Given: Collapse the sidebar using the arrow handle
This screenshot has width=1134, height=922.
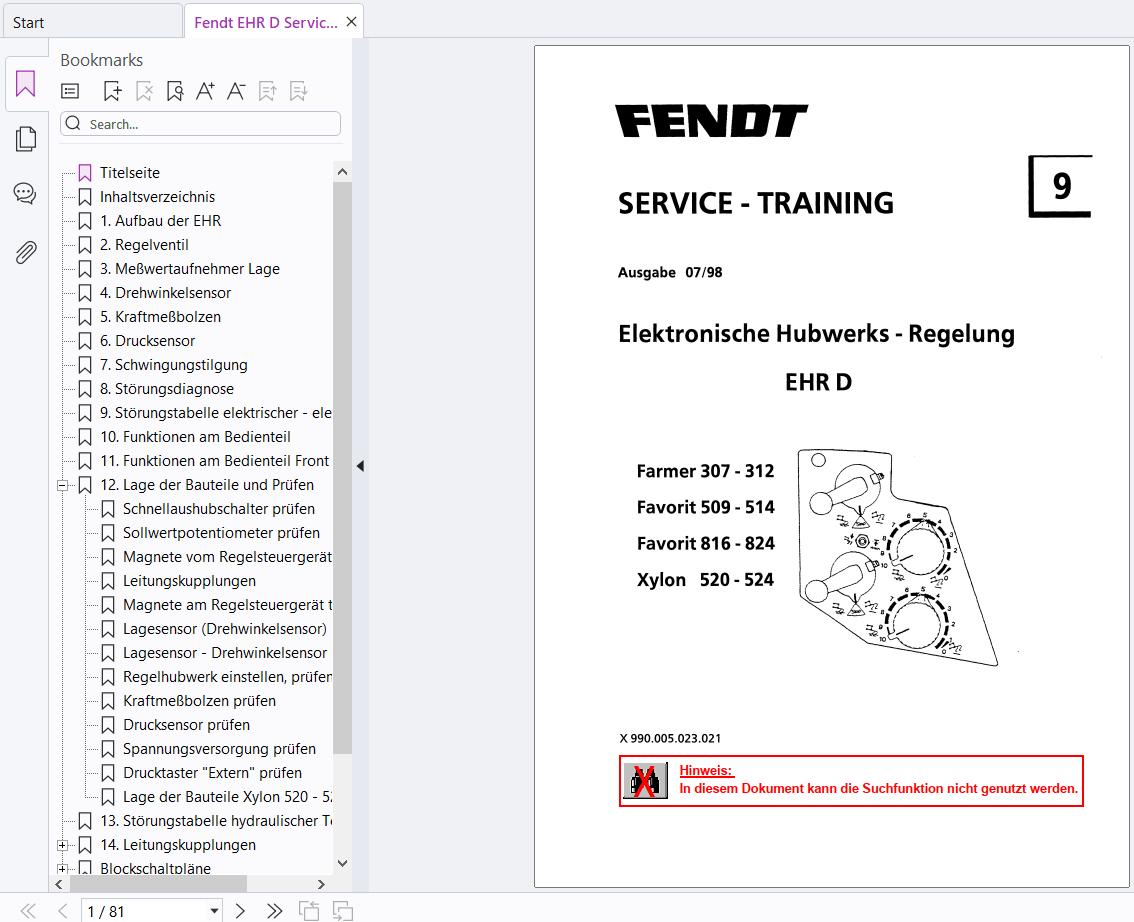Looking at the screenshot, I should pyautogui.click(x=360, y=465).
